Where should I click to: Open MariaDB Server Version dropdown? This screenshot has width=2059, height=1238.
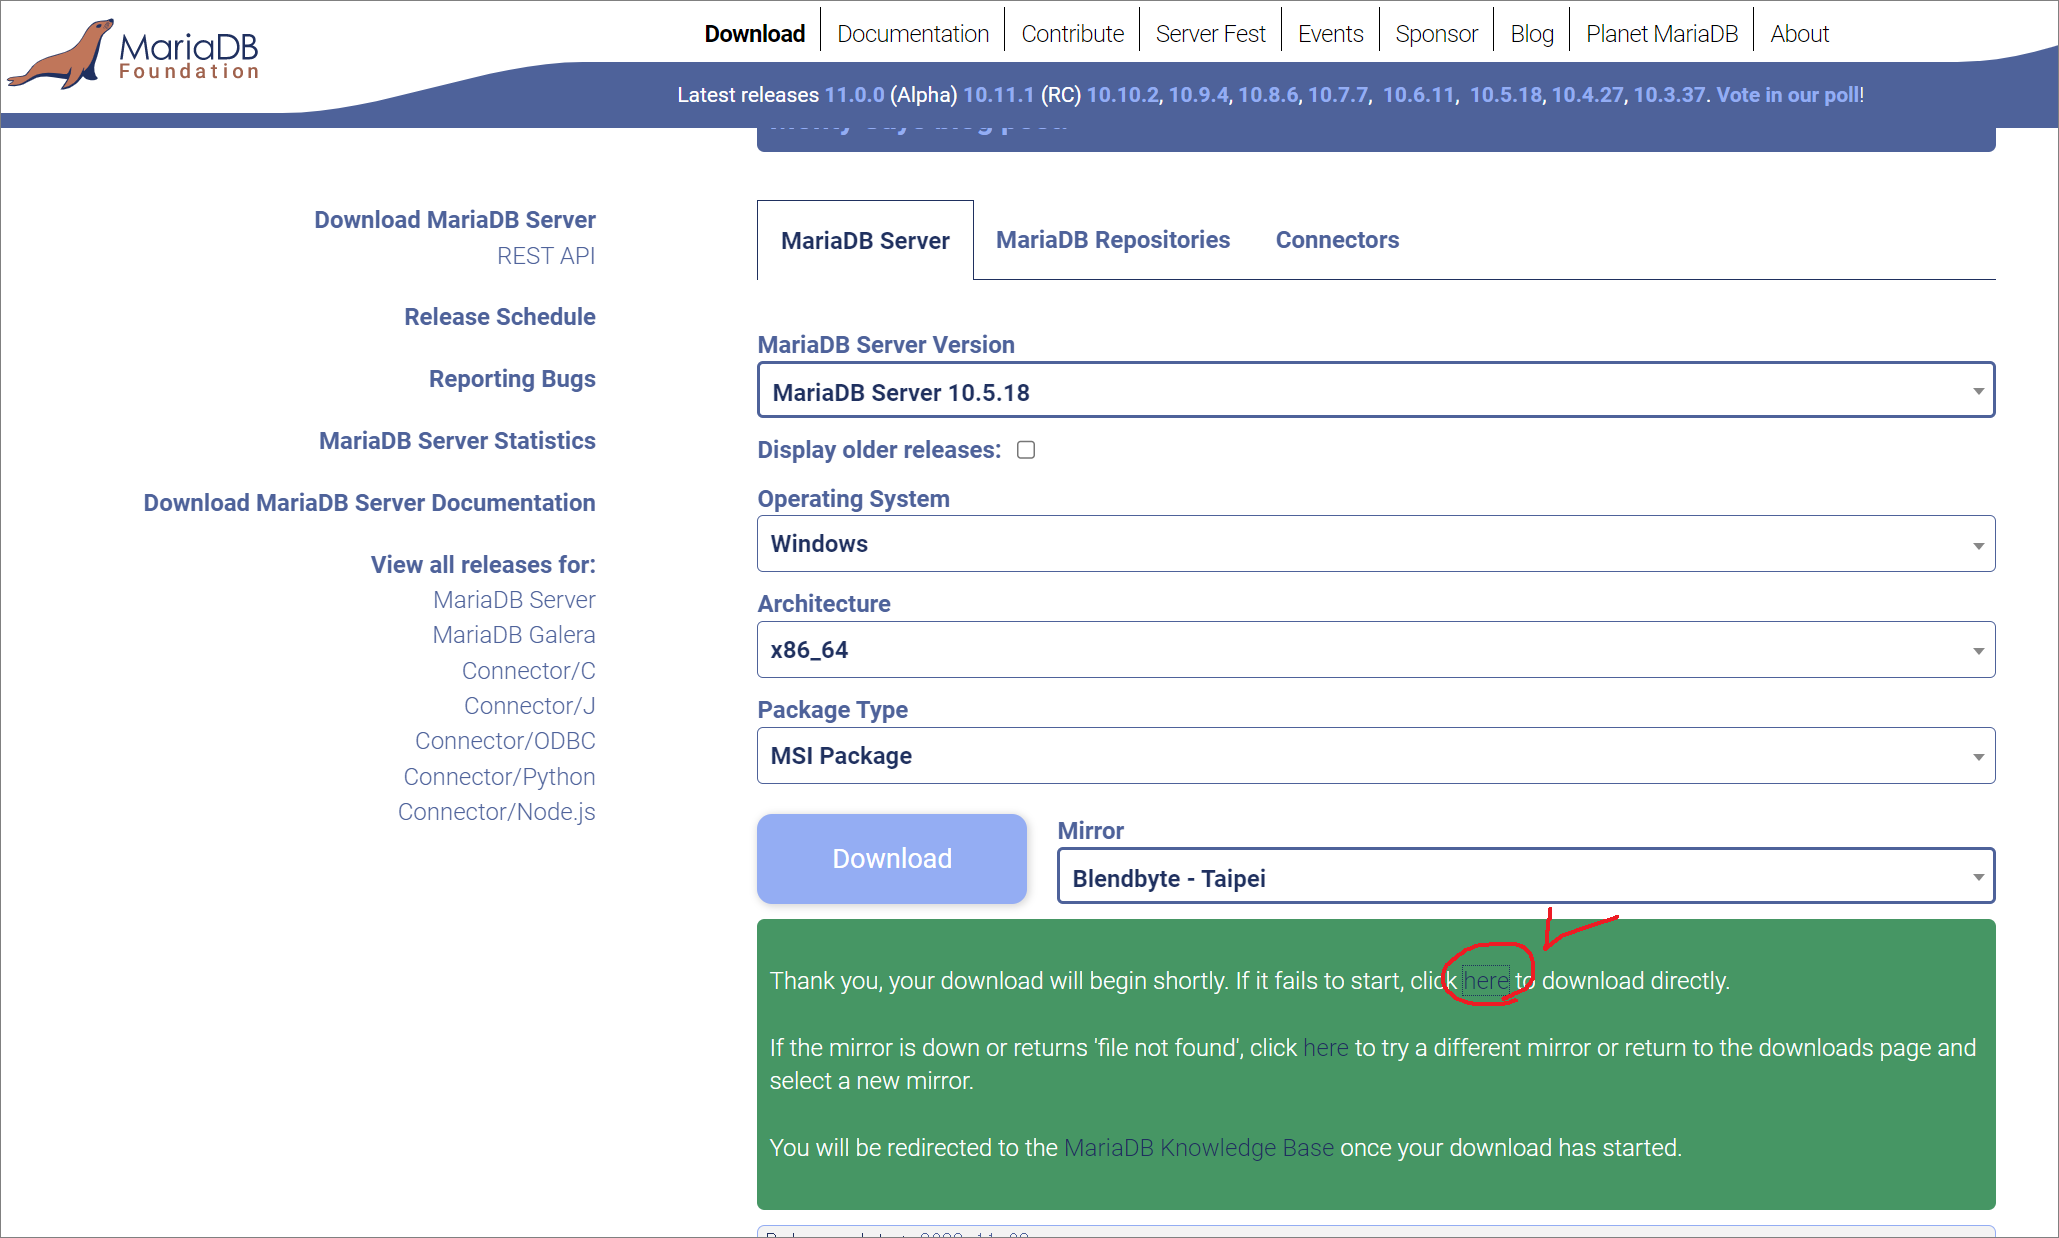pos(1376,390)
